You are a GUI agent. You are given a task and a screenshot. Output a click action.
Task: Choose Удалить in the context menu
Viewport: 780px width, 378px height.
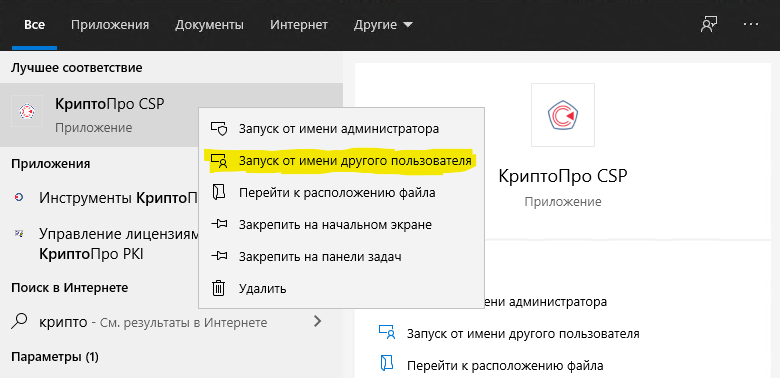[x=341, y=288]
